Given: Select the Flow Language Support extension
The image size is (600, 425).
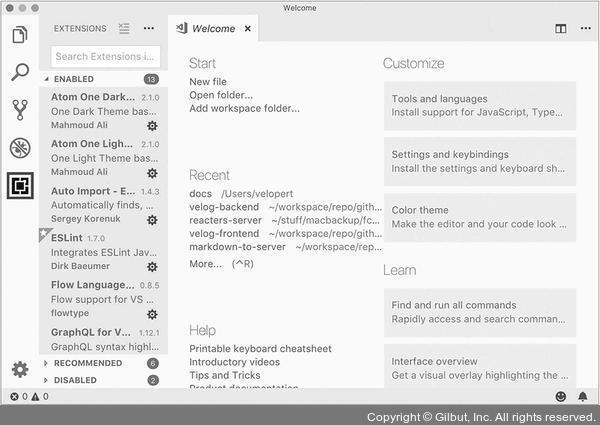Looking at the screenshot, I should [x=103, y=299].
